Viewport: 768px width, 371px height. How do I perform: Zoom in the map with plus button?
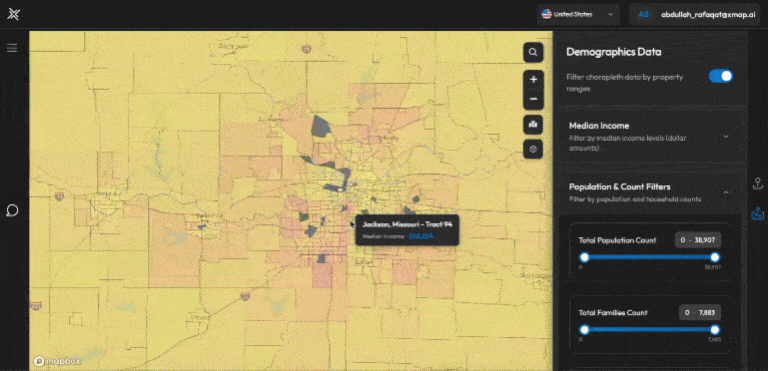tap(533, 79)
